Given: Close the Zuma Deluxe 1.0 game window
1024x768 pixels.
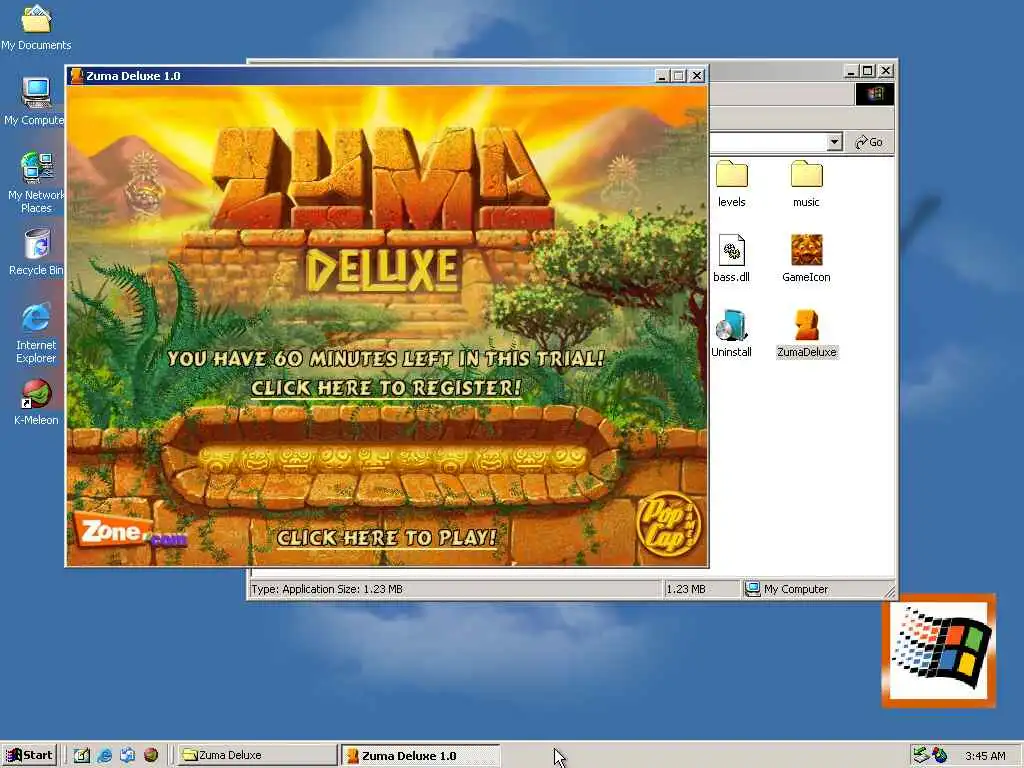Looking at the screenshot, I should [x=697, y=76].
